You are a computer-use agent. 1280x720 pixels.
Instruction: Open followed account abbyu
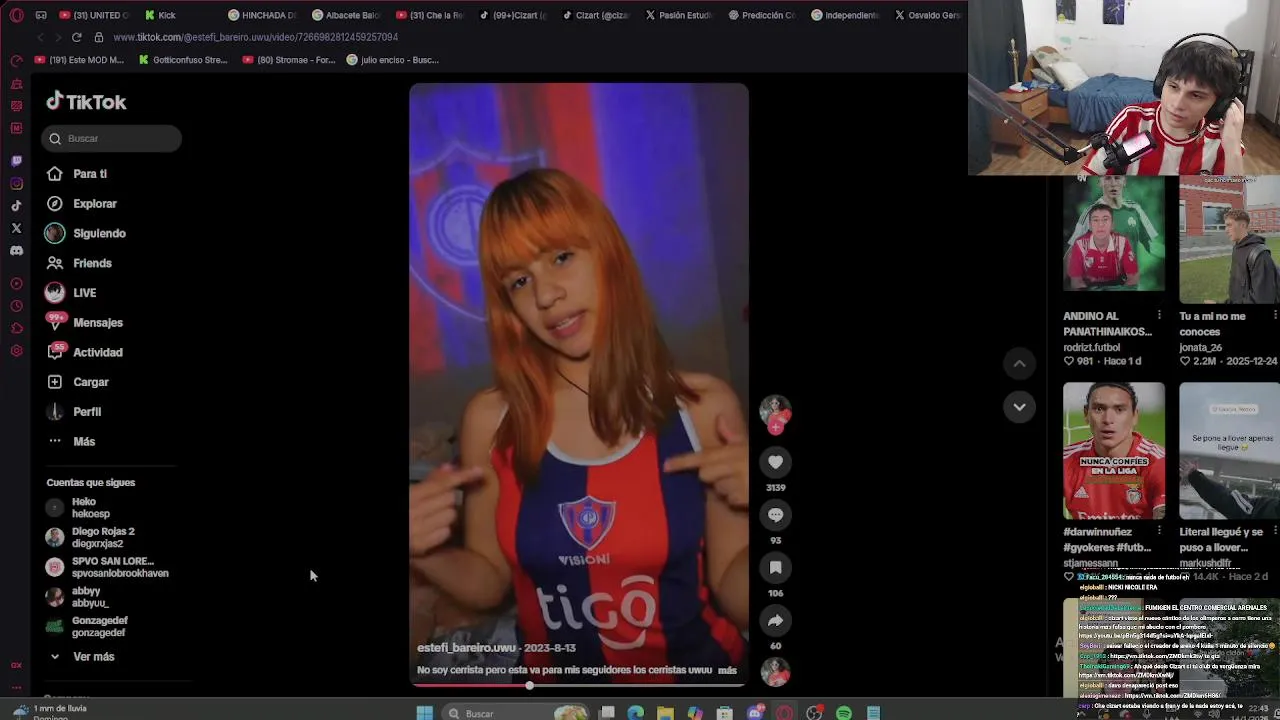point(77,597)
